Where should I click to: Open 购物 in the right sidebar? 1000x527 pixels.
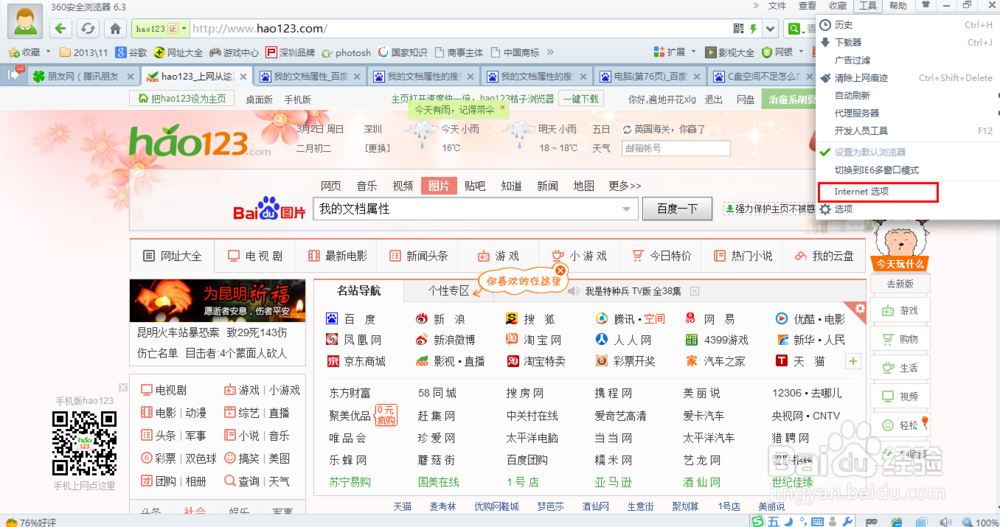(x=900, y=339)
